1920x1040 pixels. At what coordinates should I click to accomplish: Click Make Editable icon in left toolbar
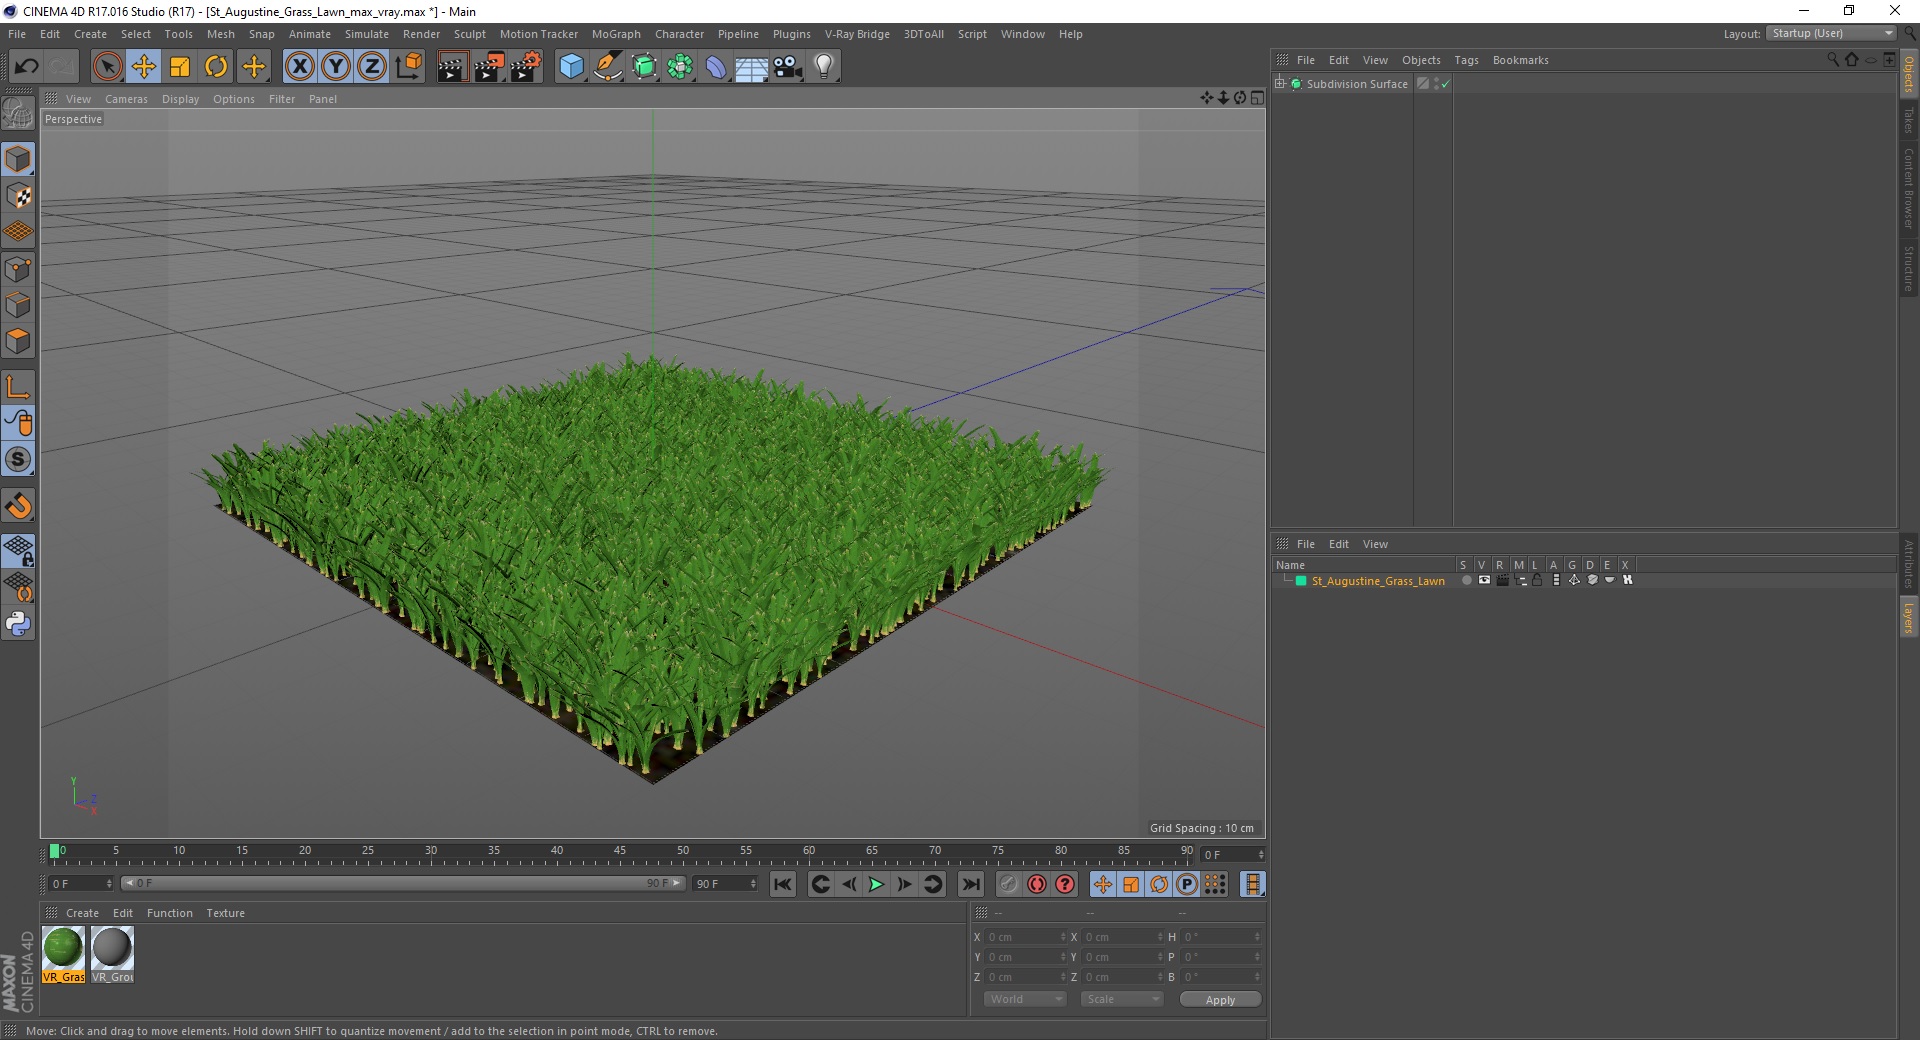point(18,113)
